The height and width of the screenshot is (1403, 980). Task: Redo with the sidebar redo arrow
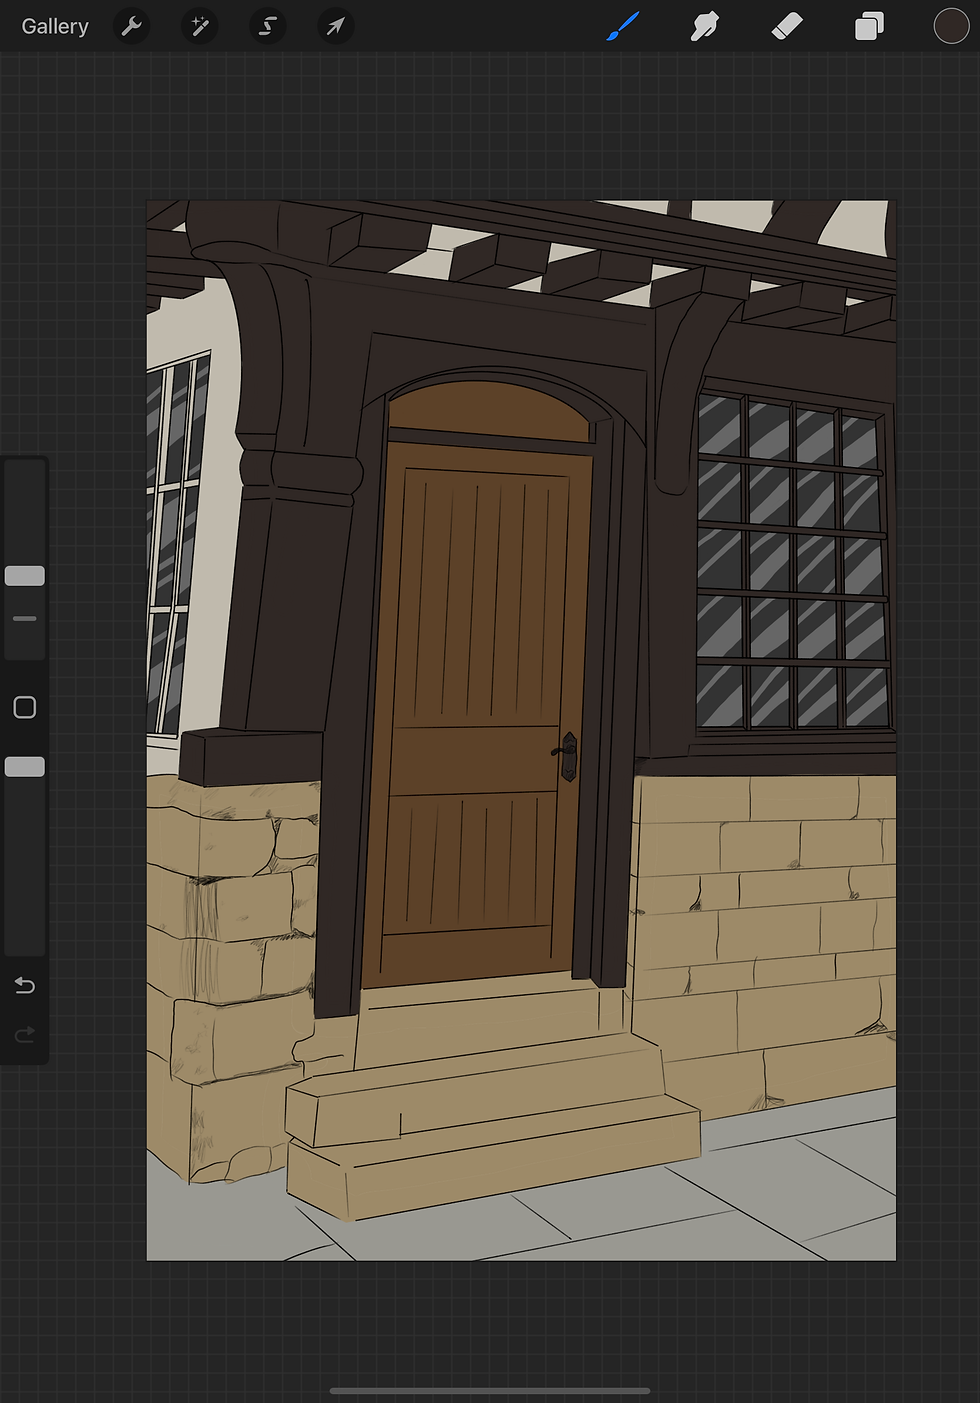point(25,1034)
